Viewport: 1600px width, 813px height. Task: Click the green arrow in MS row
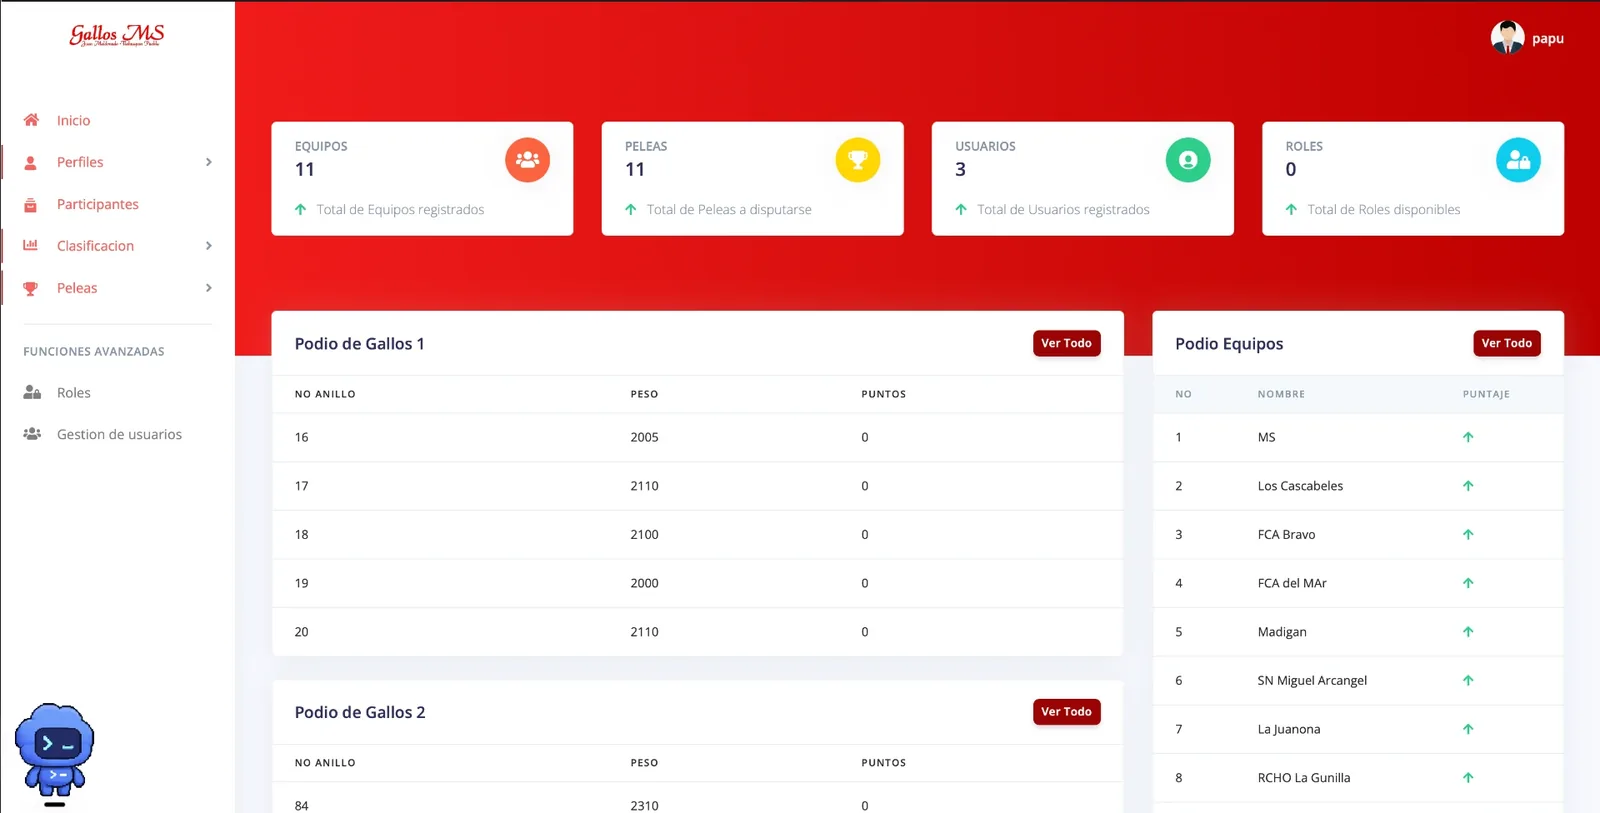(x=1468, y=437)
